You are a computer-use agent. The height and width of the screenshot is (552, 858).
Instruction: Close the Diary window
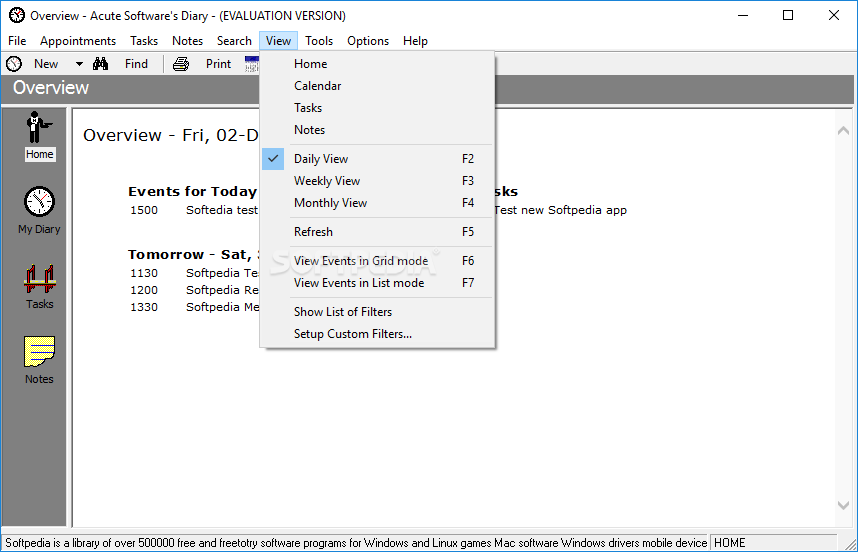(834, 15)
